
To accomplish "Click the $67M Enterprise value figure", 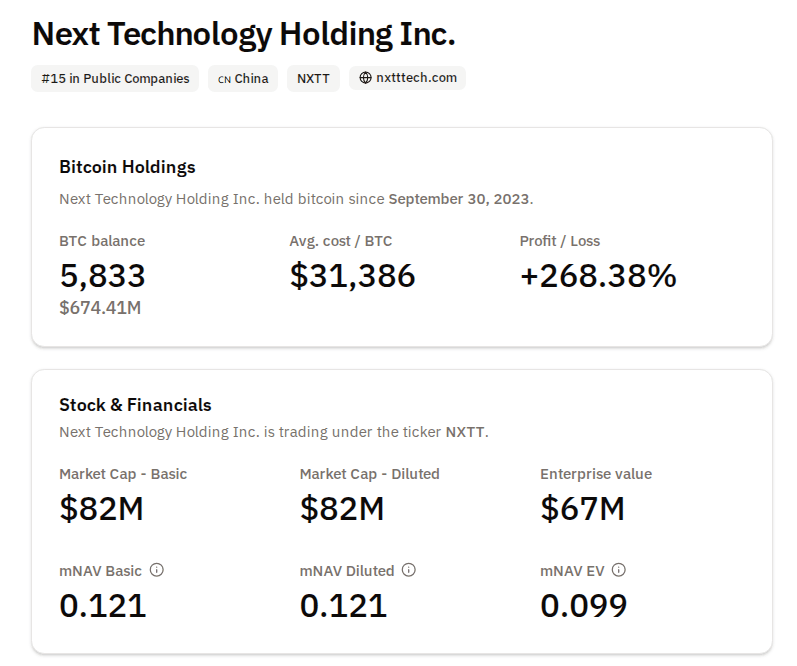I will click(582, 508).
